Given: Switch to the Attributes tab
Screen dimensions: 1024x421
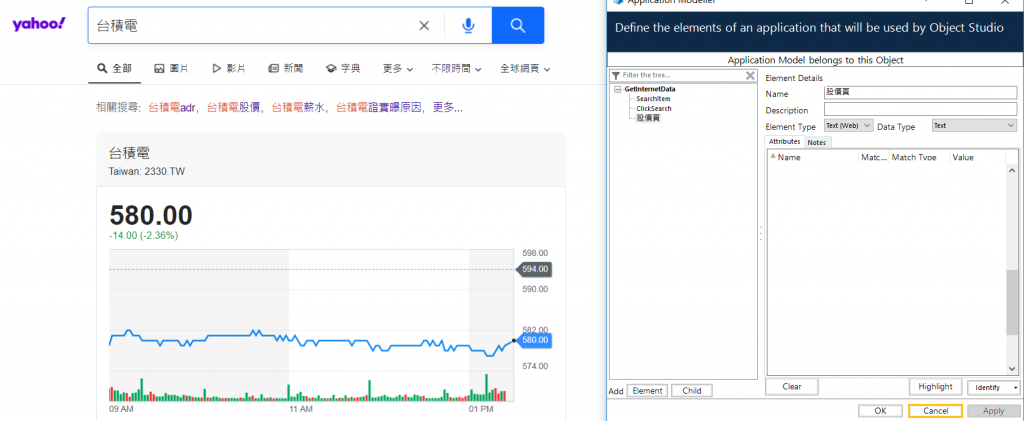Looking at the screenshot, I should 784,142.
